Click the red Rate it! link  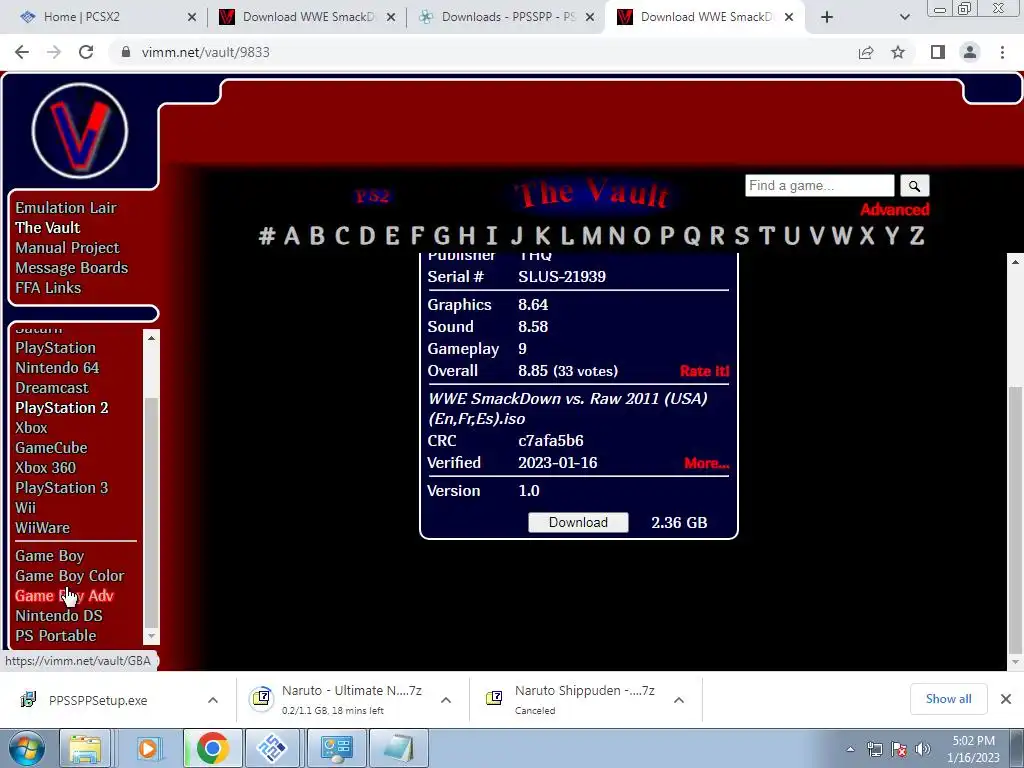point(705,371)
